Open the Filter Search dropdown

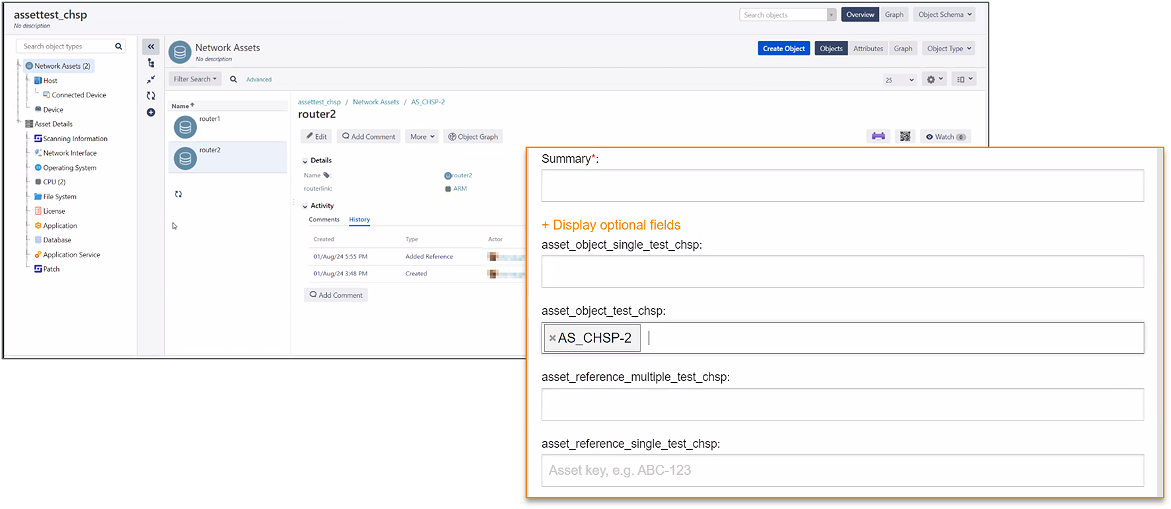(x=195, y=78)
